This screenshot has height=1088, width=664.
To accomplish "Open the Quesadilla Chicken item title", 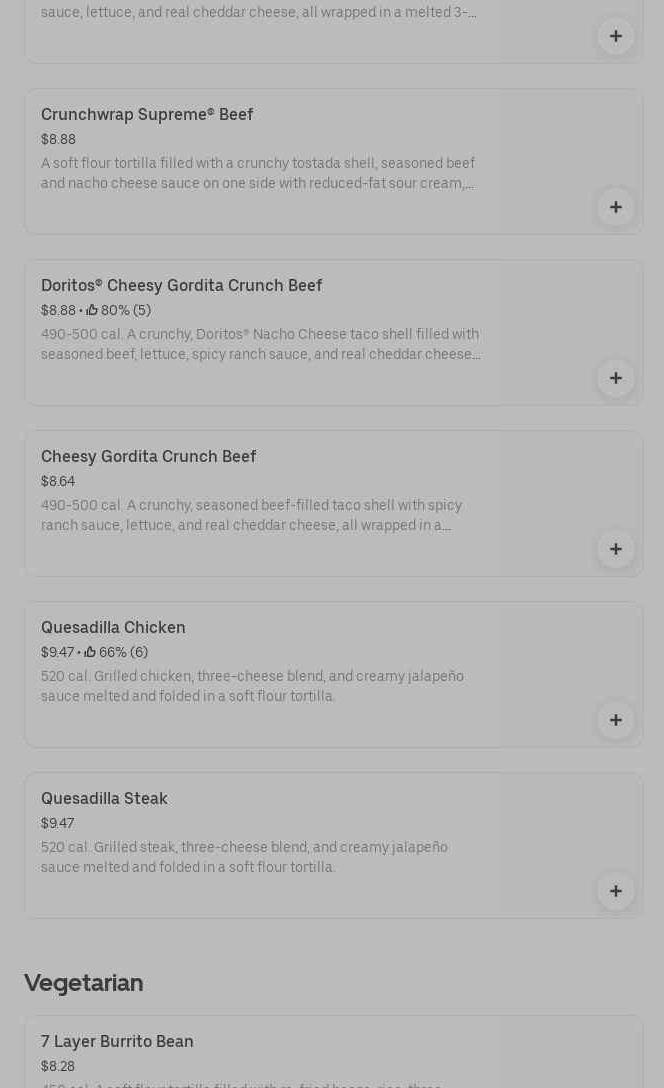I will (113, 627).
